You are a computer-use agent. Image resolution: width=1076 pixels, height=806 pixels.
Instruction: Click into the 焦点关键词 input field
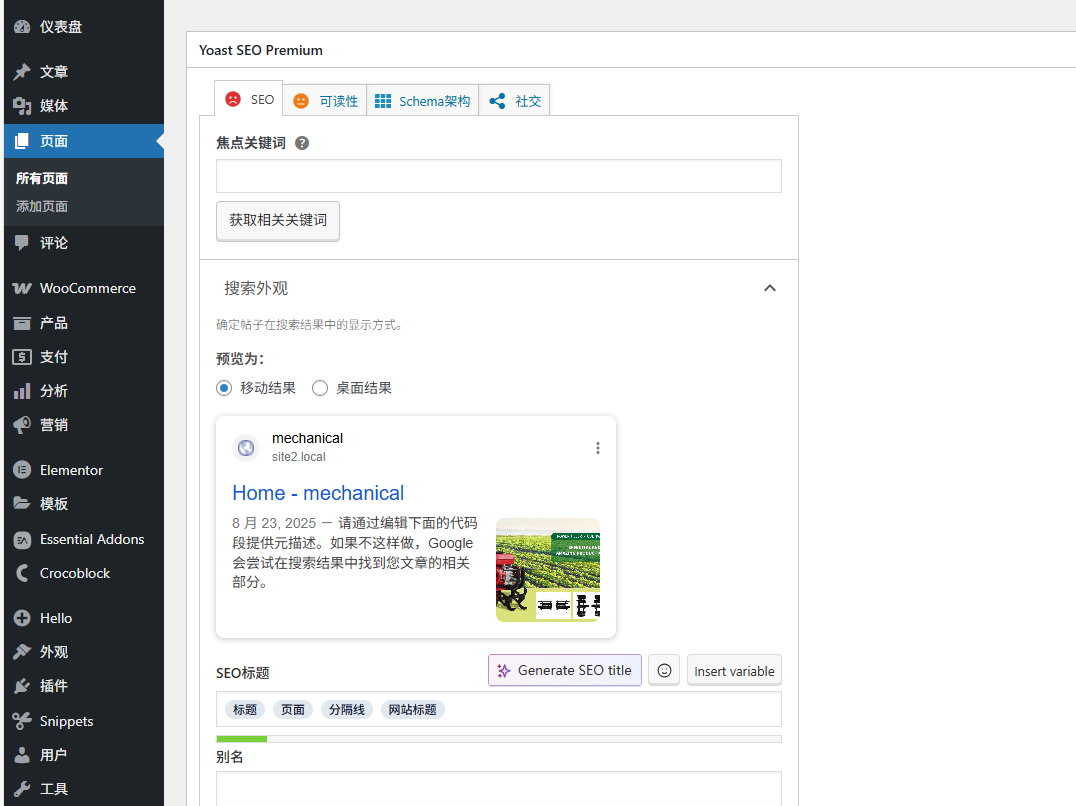498,176
